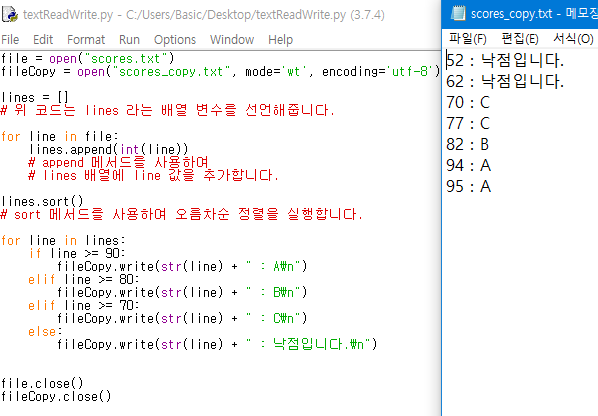The image size is (598, 416).
Task: Click the line for line in file:
Action: (60, 137)
